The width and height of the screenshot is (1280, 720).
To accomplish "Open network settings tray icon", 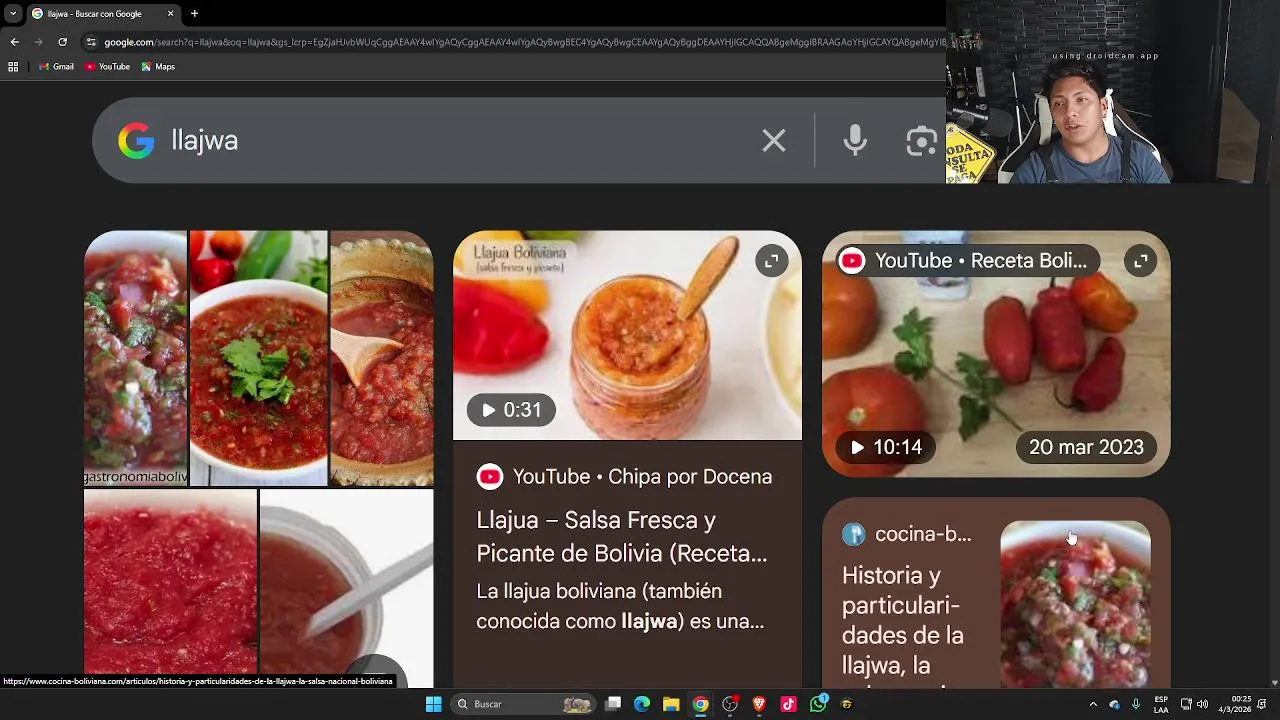I will (1185, 704).
